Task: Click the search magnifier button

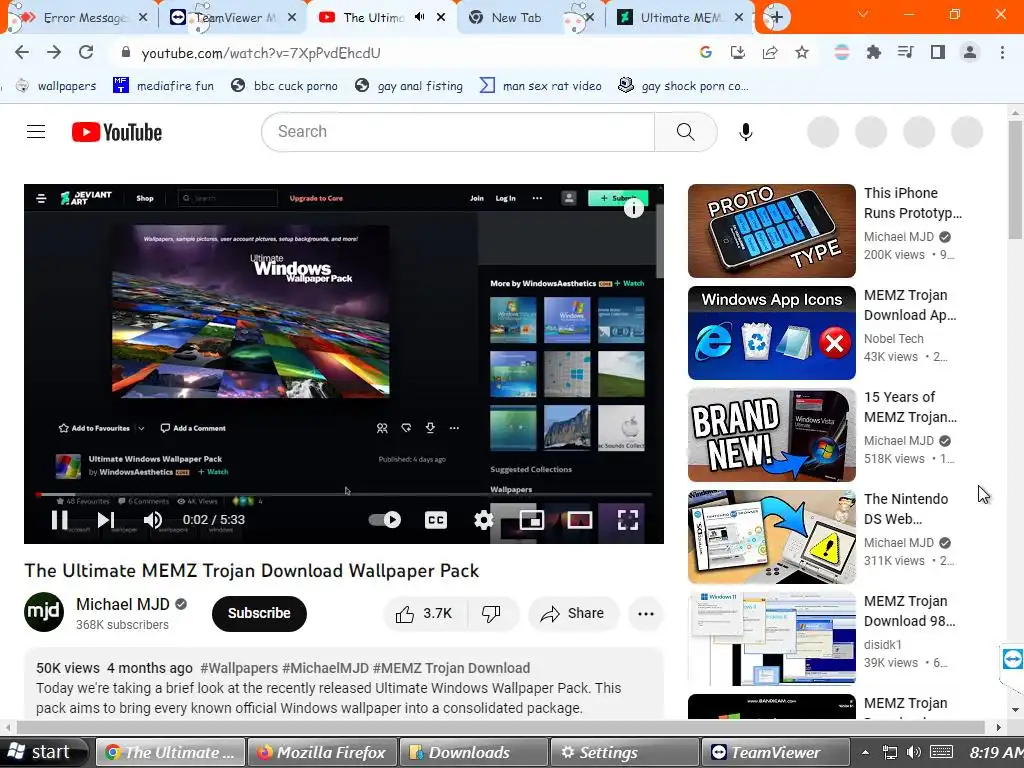Action: pos(686,132)
